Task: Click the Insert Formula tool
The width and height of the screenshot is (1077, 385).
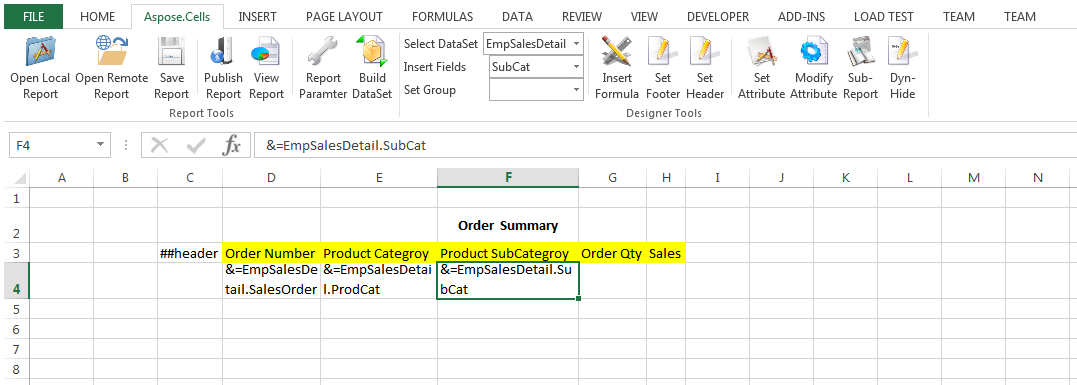Action: tap(616, 52)
